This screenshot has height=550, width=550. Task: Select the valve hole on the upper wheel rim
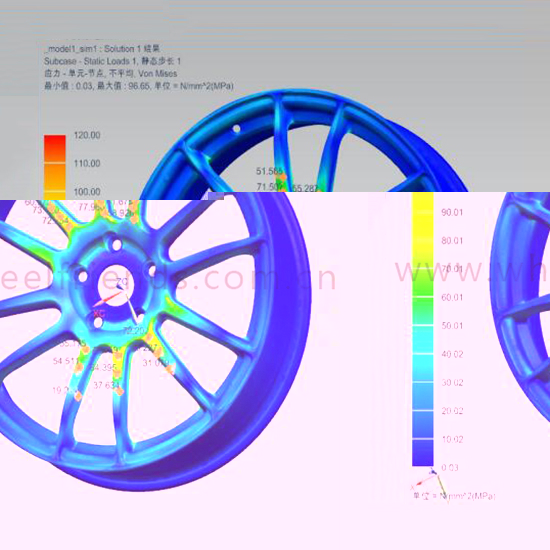point(237,128)
